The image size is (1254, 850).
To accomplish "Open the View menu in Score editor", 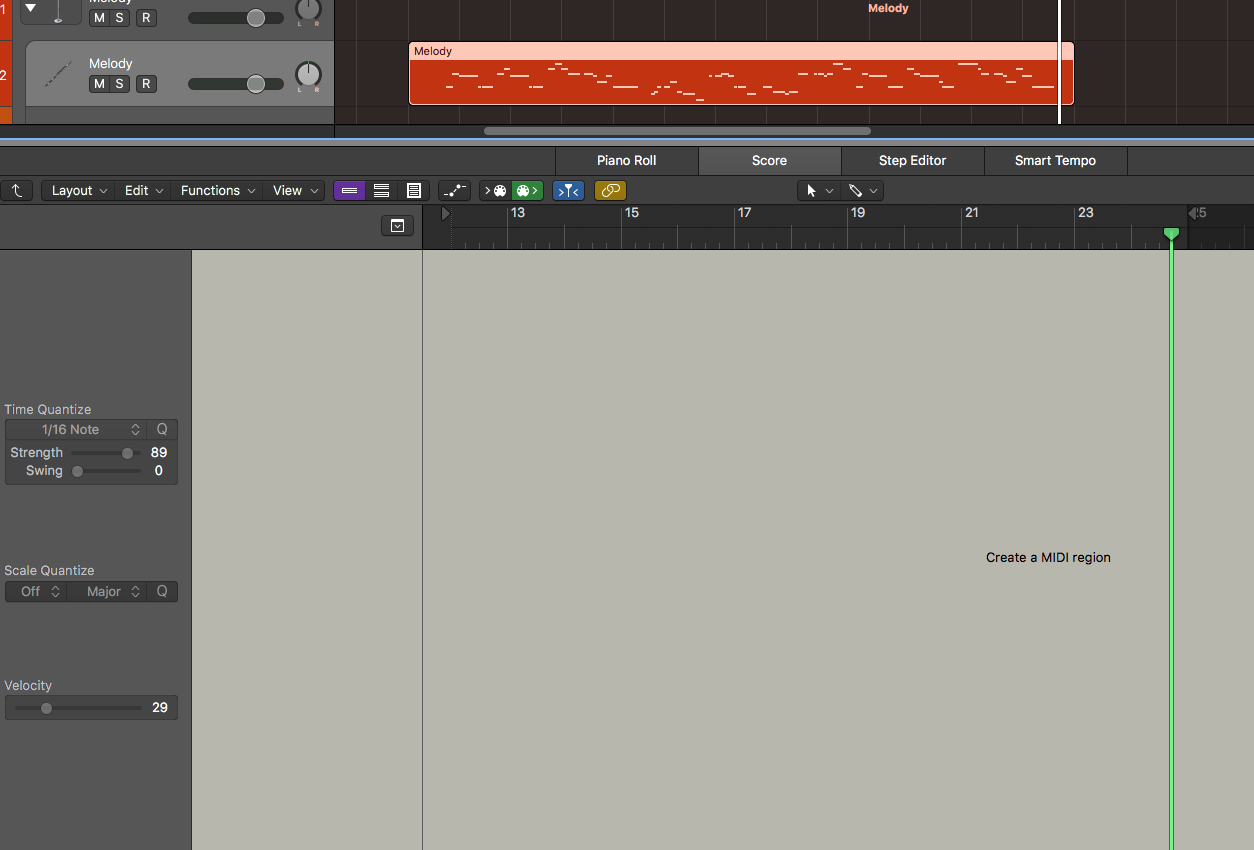I will 296,190.
